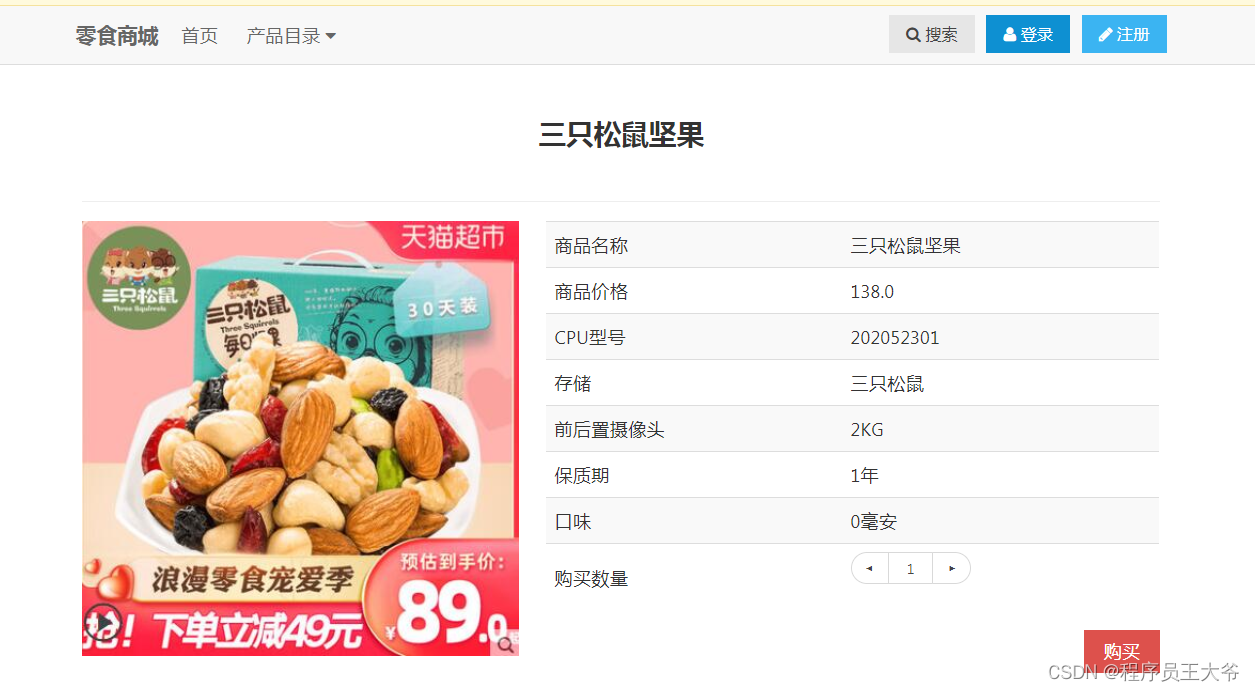Click the red 购买 button
The height and width of the screenshot is (691, 1255).
(x=1122, y=651)
